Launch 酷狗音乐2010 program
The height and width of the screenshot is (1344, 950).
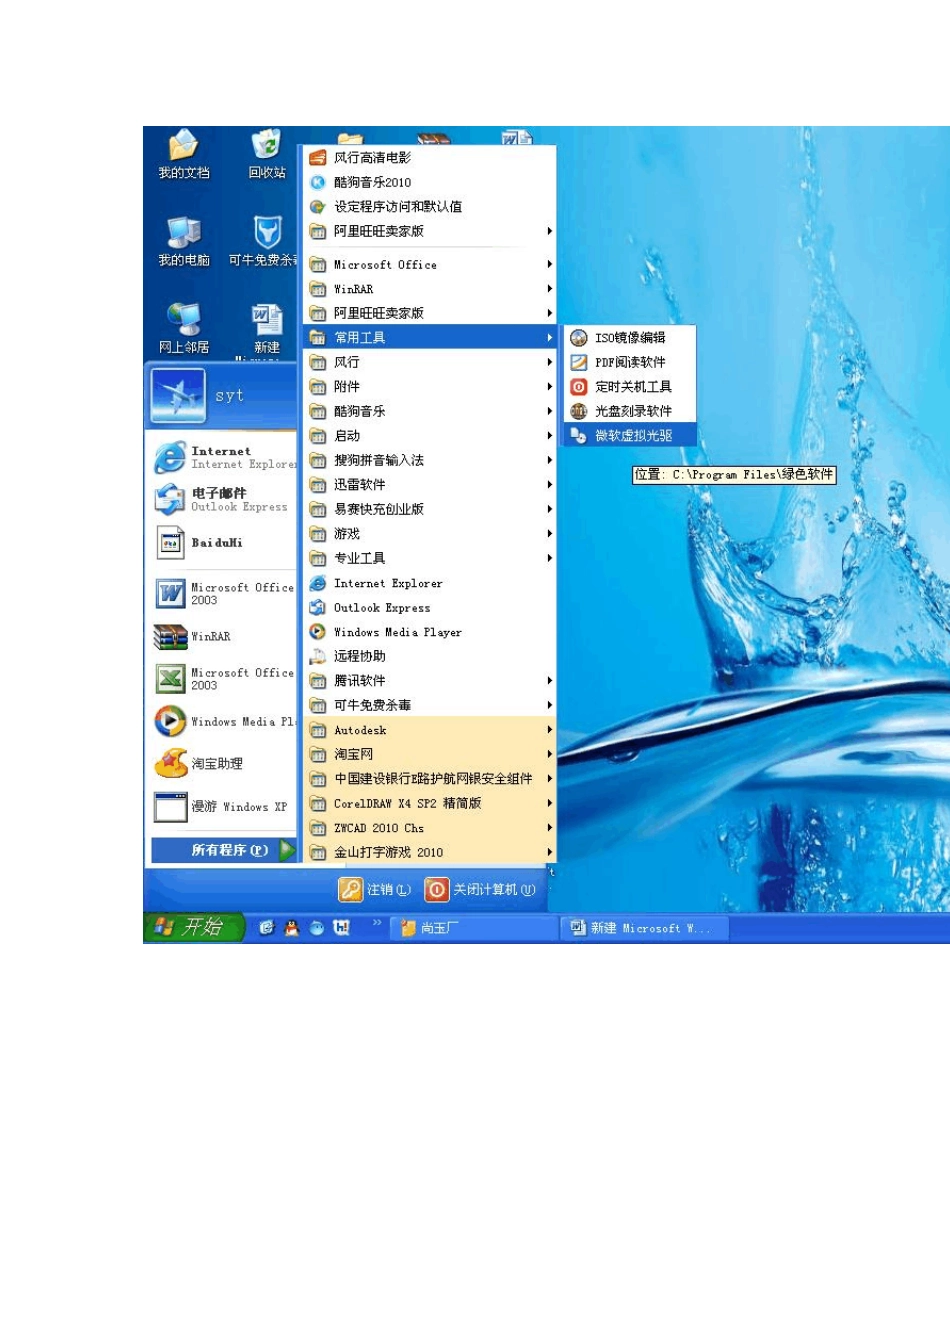[x=430, y=182]
